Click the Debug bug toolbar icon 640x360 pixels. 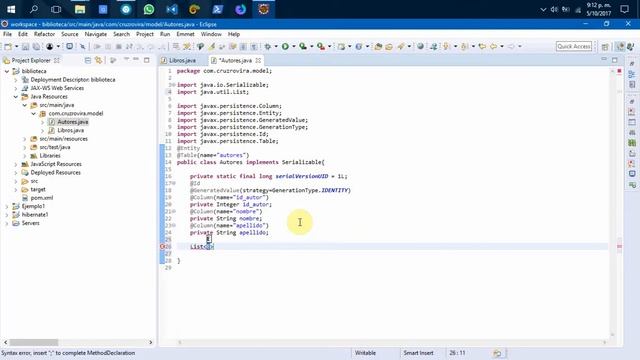[x=268, y=47]
